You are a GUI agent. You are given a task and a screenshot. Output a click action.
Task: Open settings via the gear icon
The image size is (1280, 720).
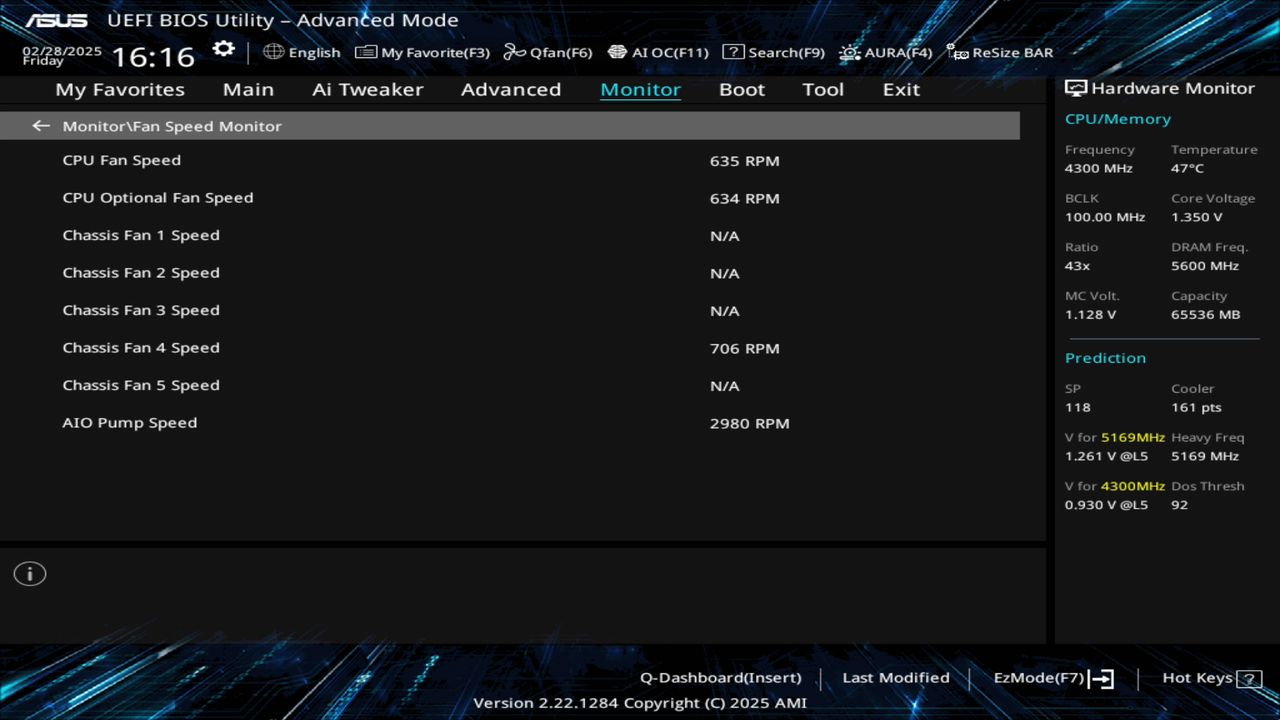[224, 50]
